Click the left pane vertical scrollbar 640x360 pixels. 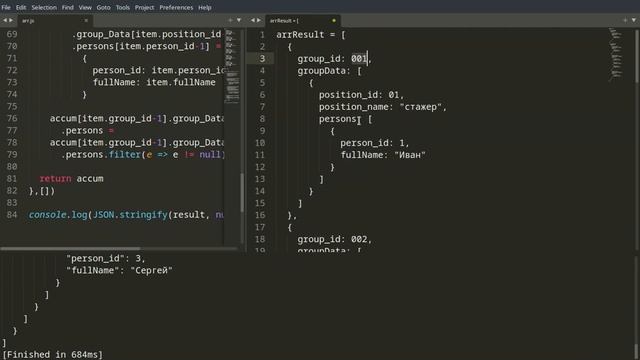(242, 193)
